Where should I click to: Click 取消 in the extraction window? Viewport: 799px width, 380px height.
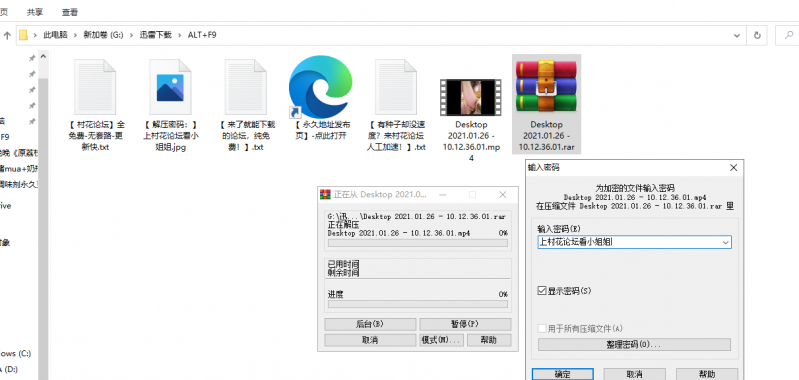coord(370,340)
